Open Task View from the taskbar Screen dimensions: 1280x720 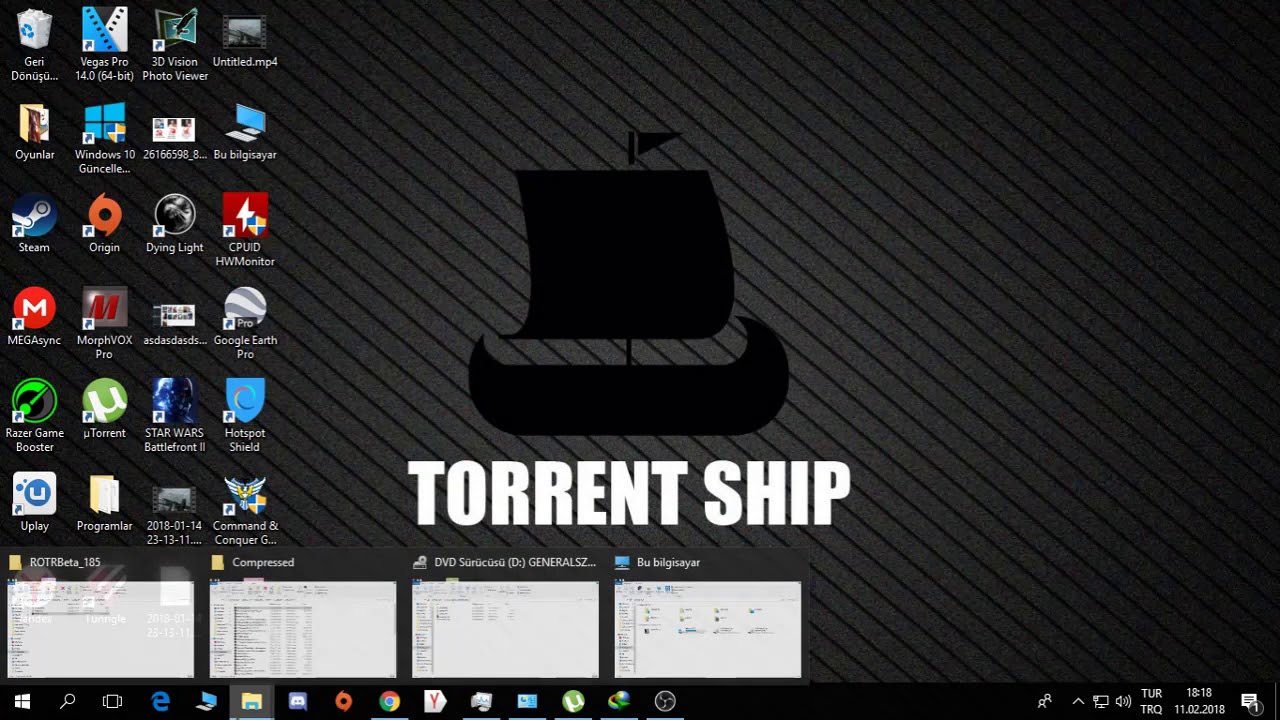113,702
